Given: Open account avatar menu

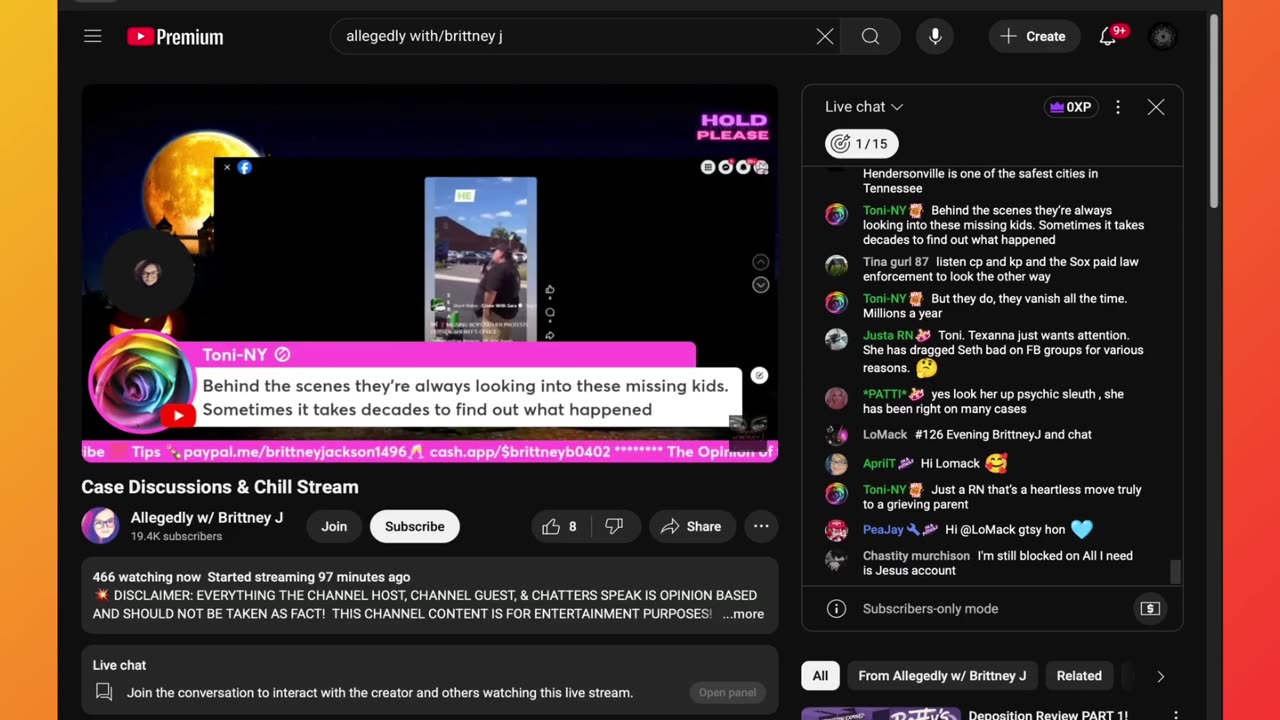Looking at the screenshot, I should click(x=1162, y=36).
